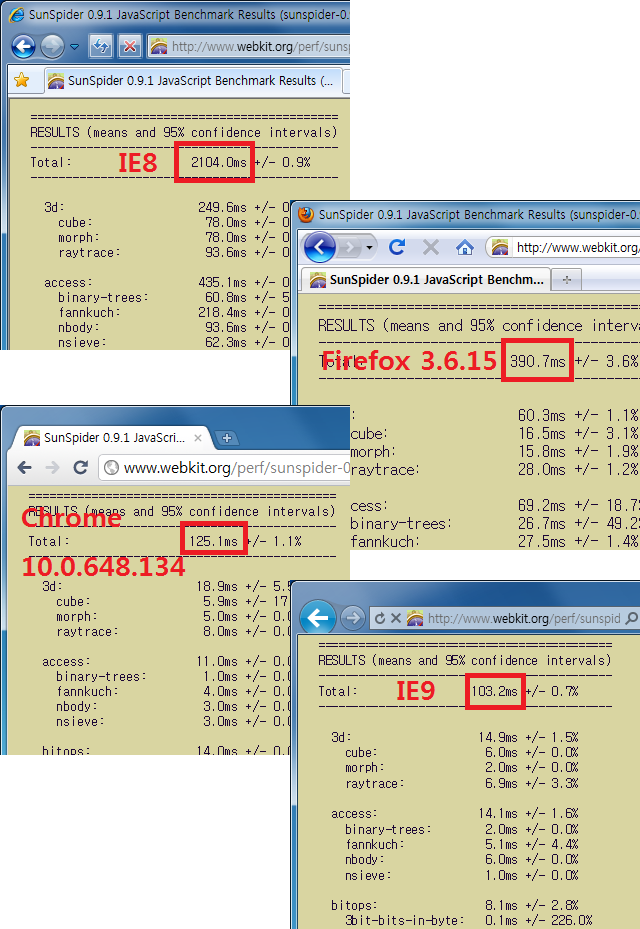Viewport: 640px width, 929px height.
Task: Click site favicon in IE8 address bar
Action: point(158,46)
